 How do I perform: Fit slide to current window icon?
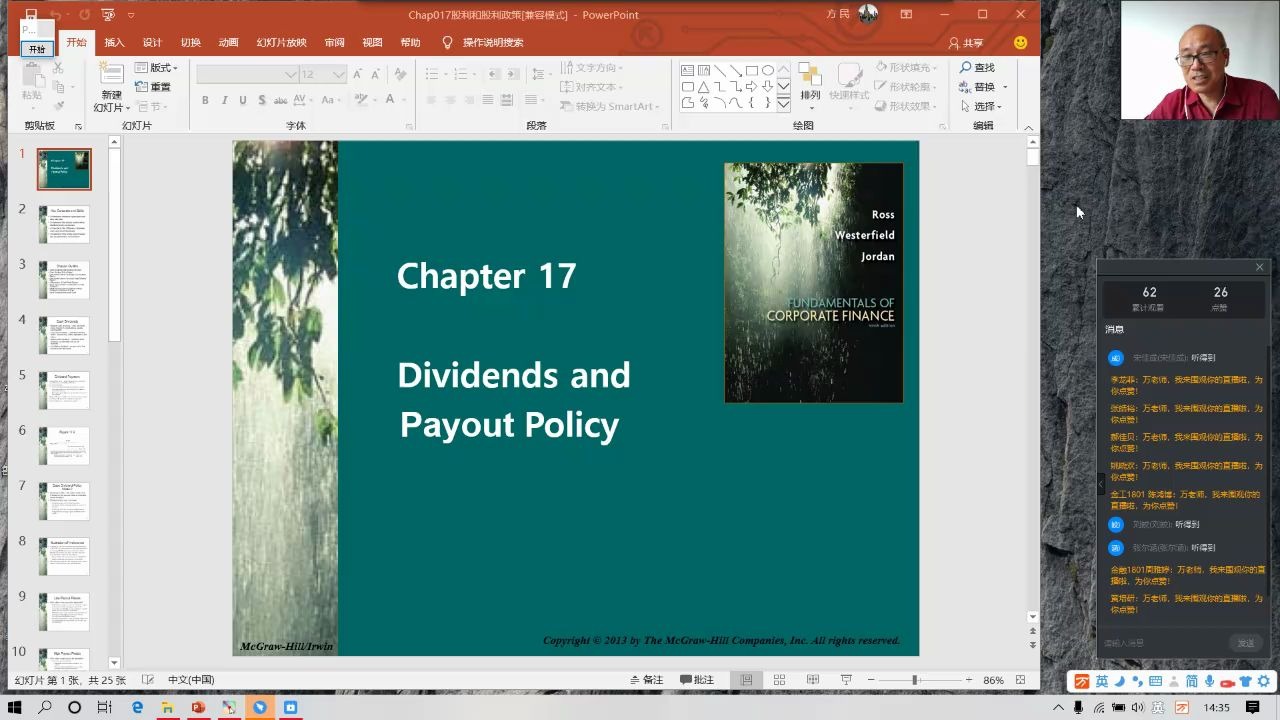tap(1021, 680)
